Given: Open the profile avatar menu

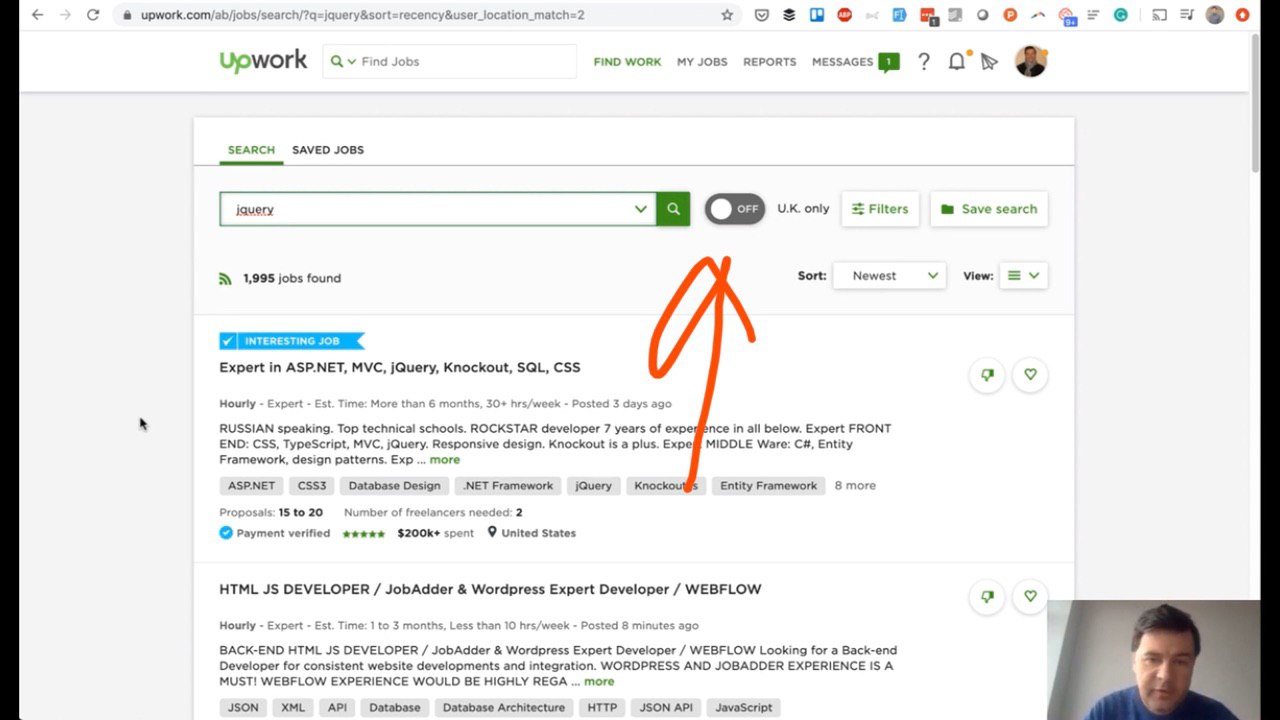Looking at the screenshot, I should (x=1030, y=61).
